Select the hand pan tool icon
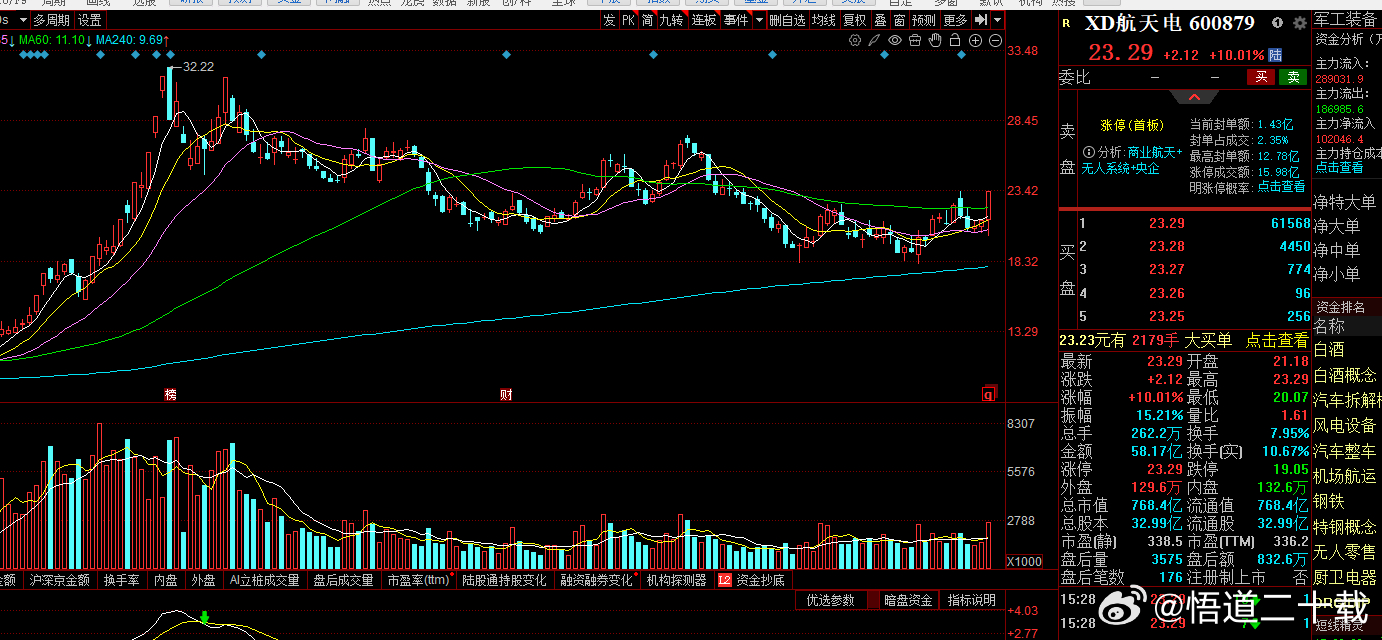This screenshot has width=1382, height=640. pyautogui.click(x=935, y=40)
